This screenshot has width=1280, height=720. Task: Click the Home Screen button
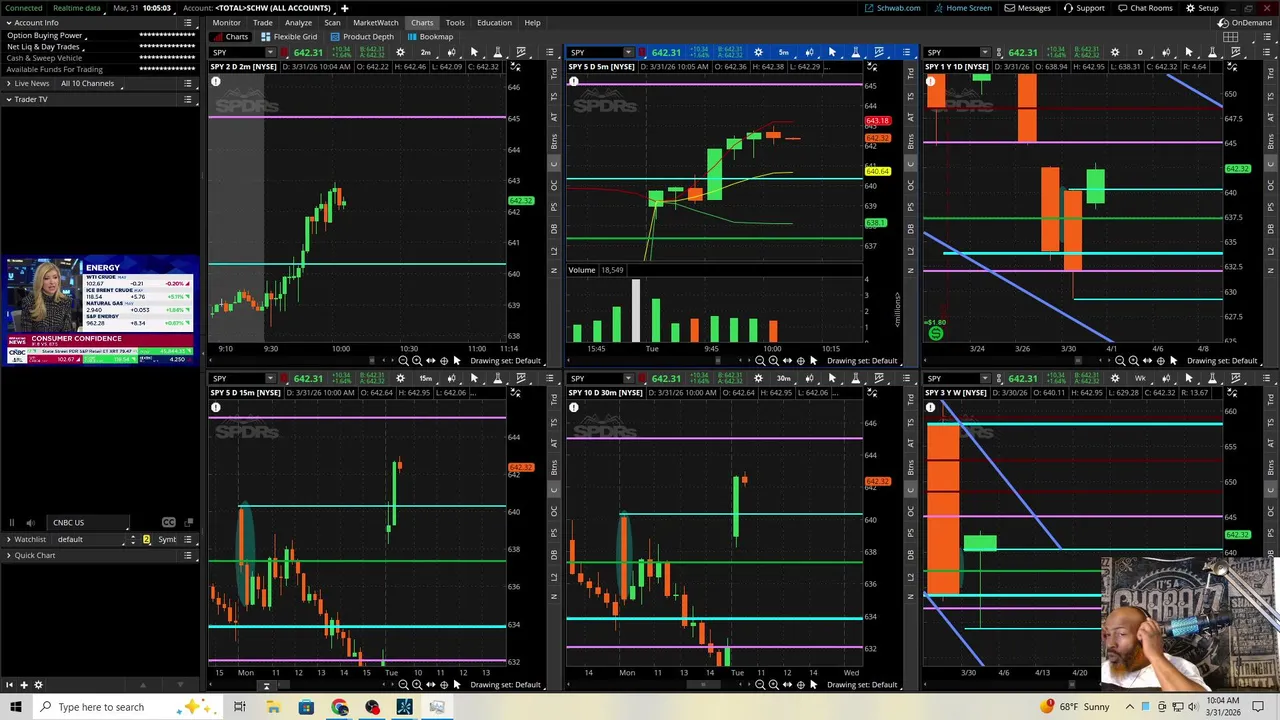point(963,8)
